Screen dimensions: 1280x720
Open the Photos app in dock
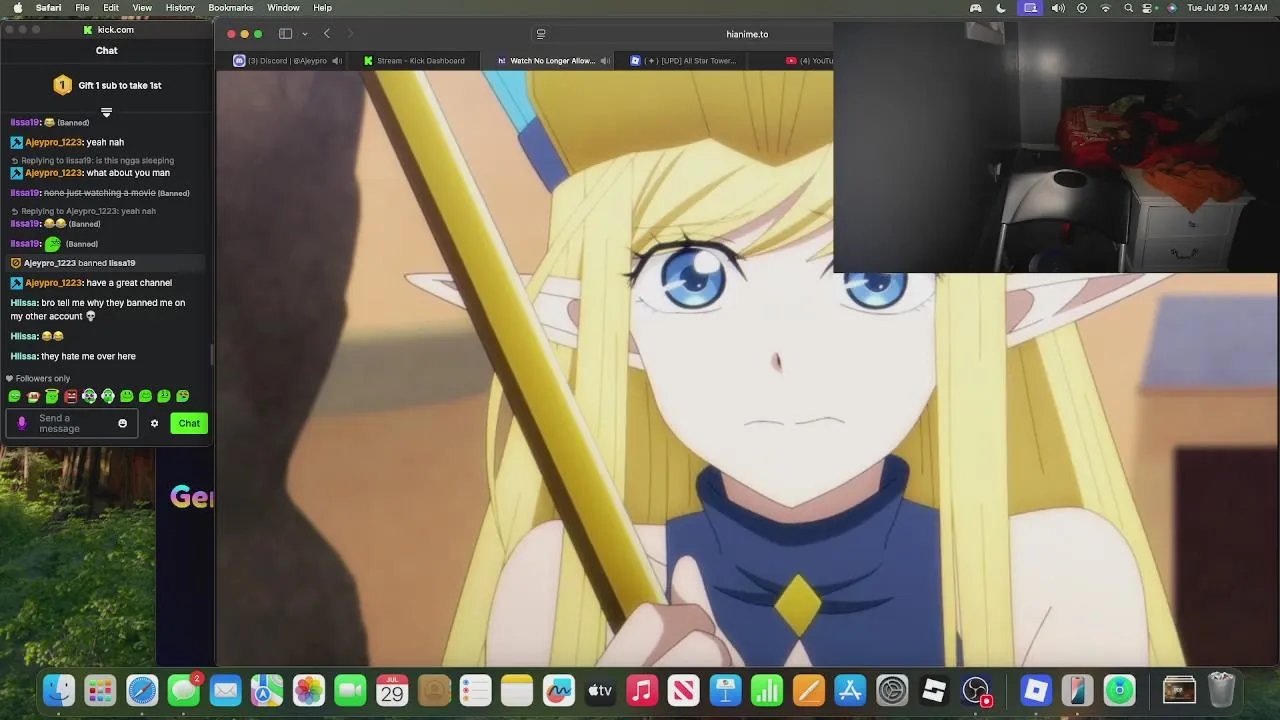(x=309, y=690)
